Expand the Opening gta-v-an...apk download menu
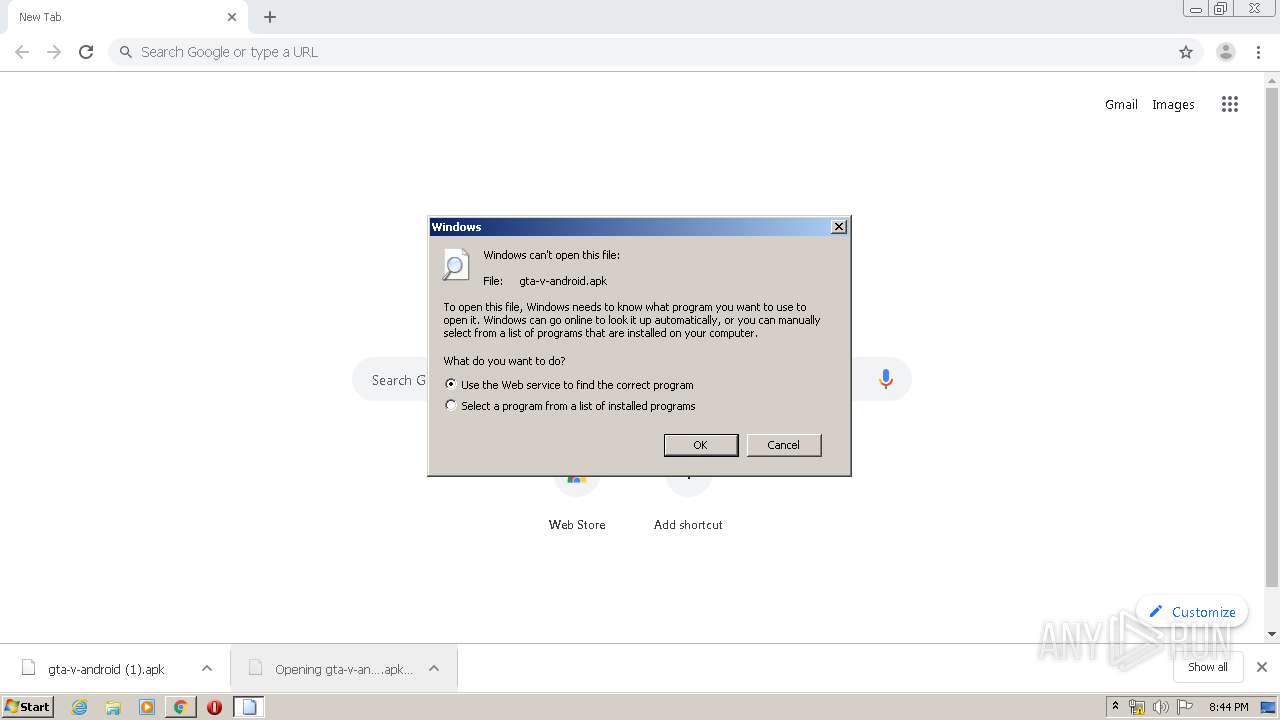The width and height of the screenshot is (1280, 720). 434,669
